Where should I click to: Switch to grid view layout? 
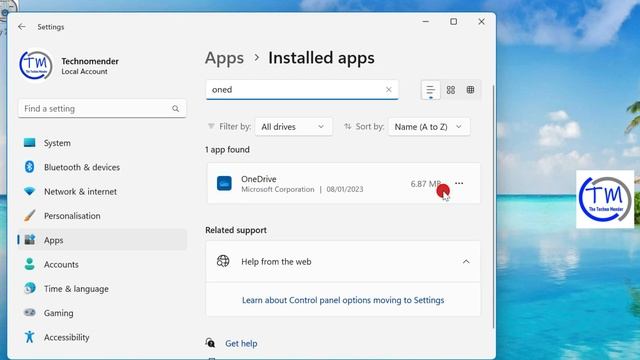451,90
